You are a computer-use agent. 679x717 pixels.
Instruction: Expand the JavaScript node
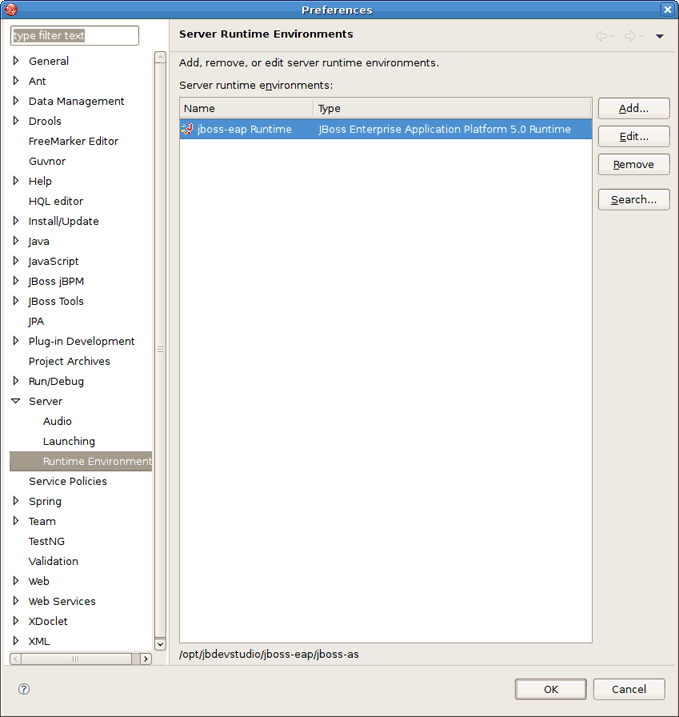coord(16,261)
